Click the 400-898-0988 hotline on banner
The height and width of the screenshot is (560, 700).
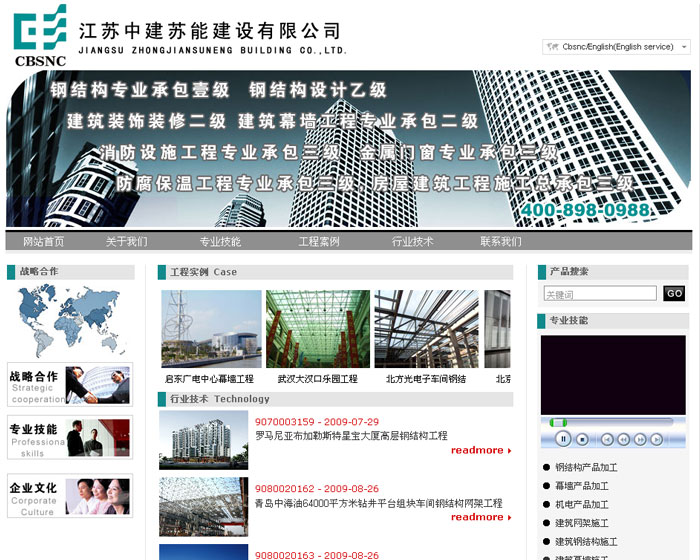click(x=585, y=210)
